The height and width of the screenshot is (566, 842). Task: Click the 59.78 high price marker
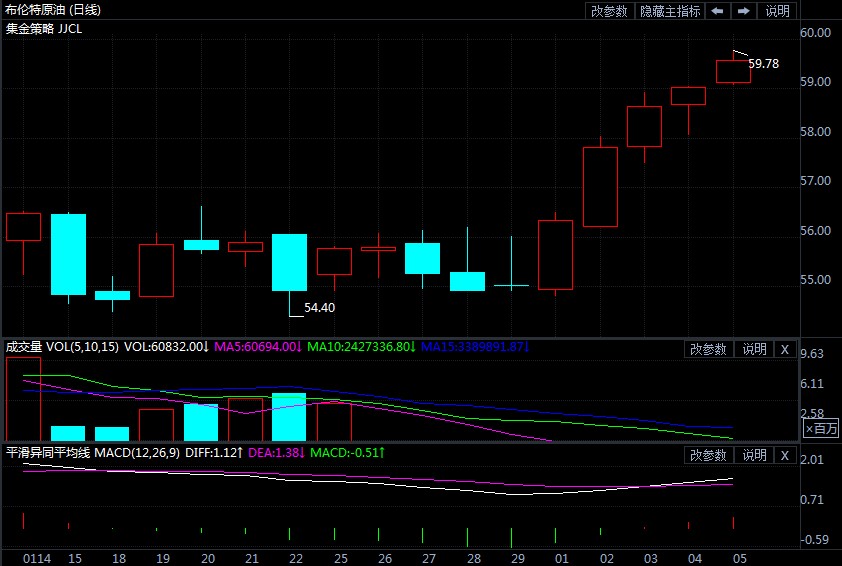(764, 63)
